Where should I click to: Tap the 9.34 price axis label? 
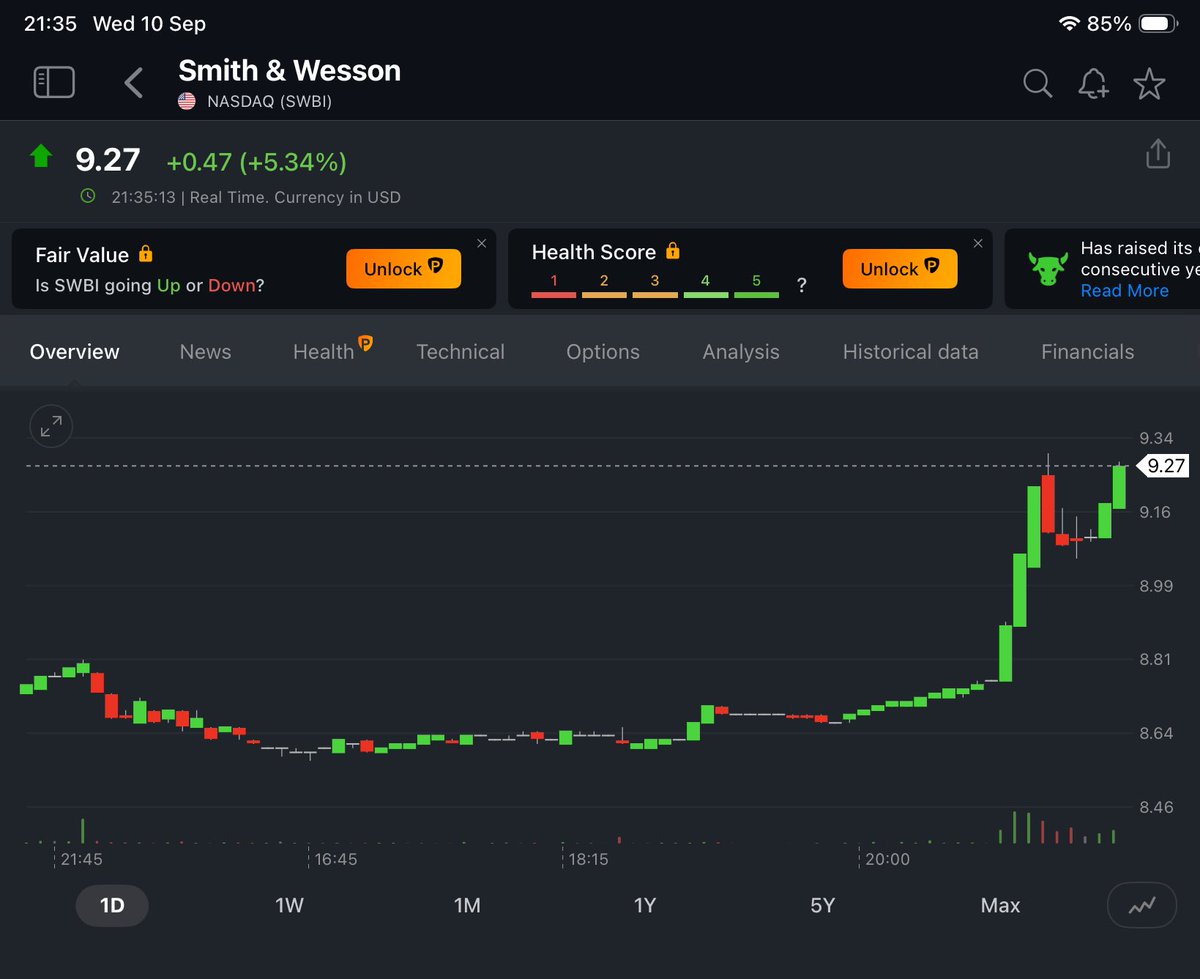[x=1156, y=438]
